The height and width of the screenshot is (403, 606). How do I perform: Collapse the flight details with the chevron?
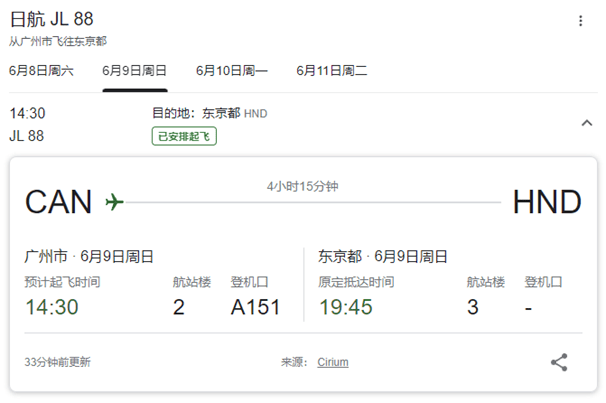point(586,123)
